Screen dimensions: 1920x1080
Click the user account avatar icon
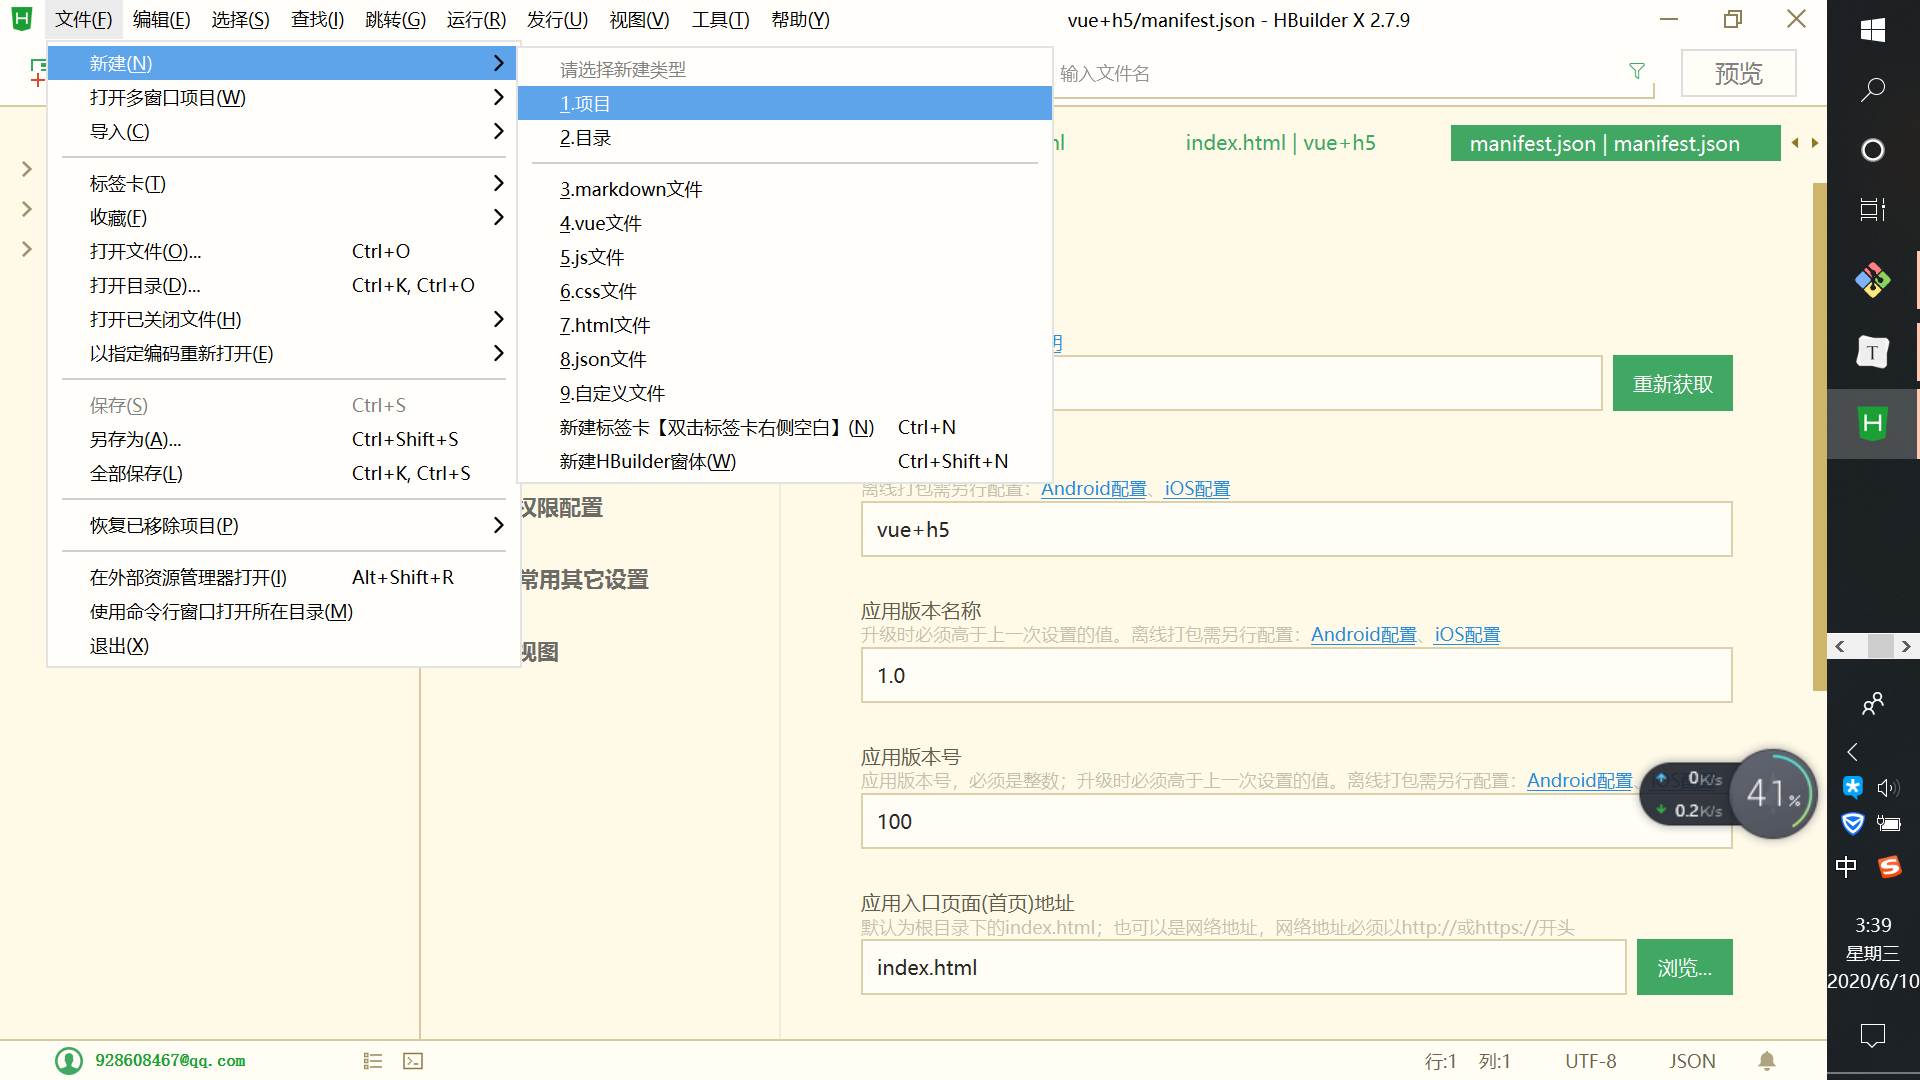coord(69,1061)
